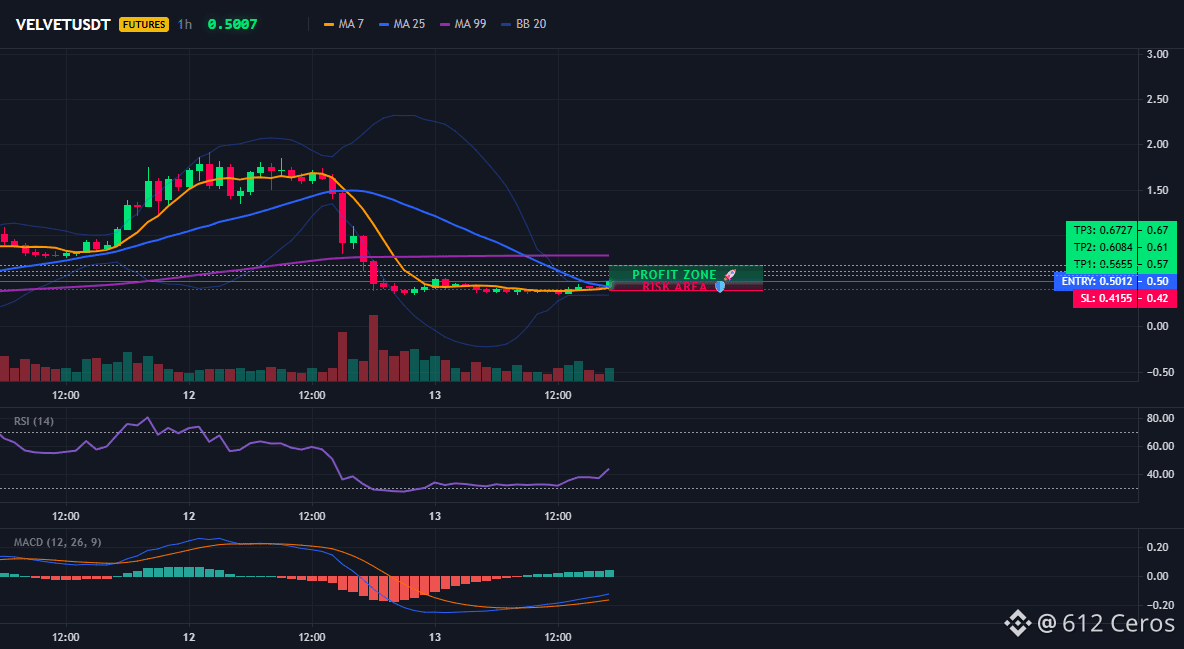Click the rocket icon in PROFIT ZONE
The image size is (1184, 649).
(x=729, y=275)
